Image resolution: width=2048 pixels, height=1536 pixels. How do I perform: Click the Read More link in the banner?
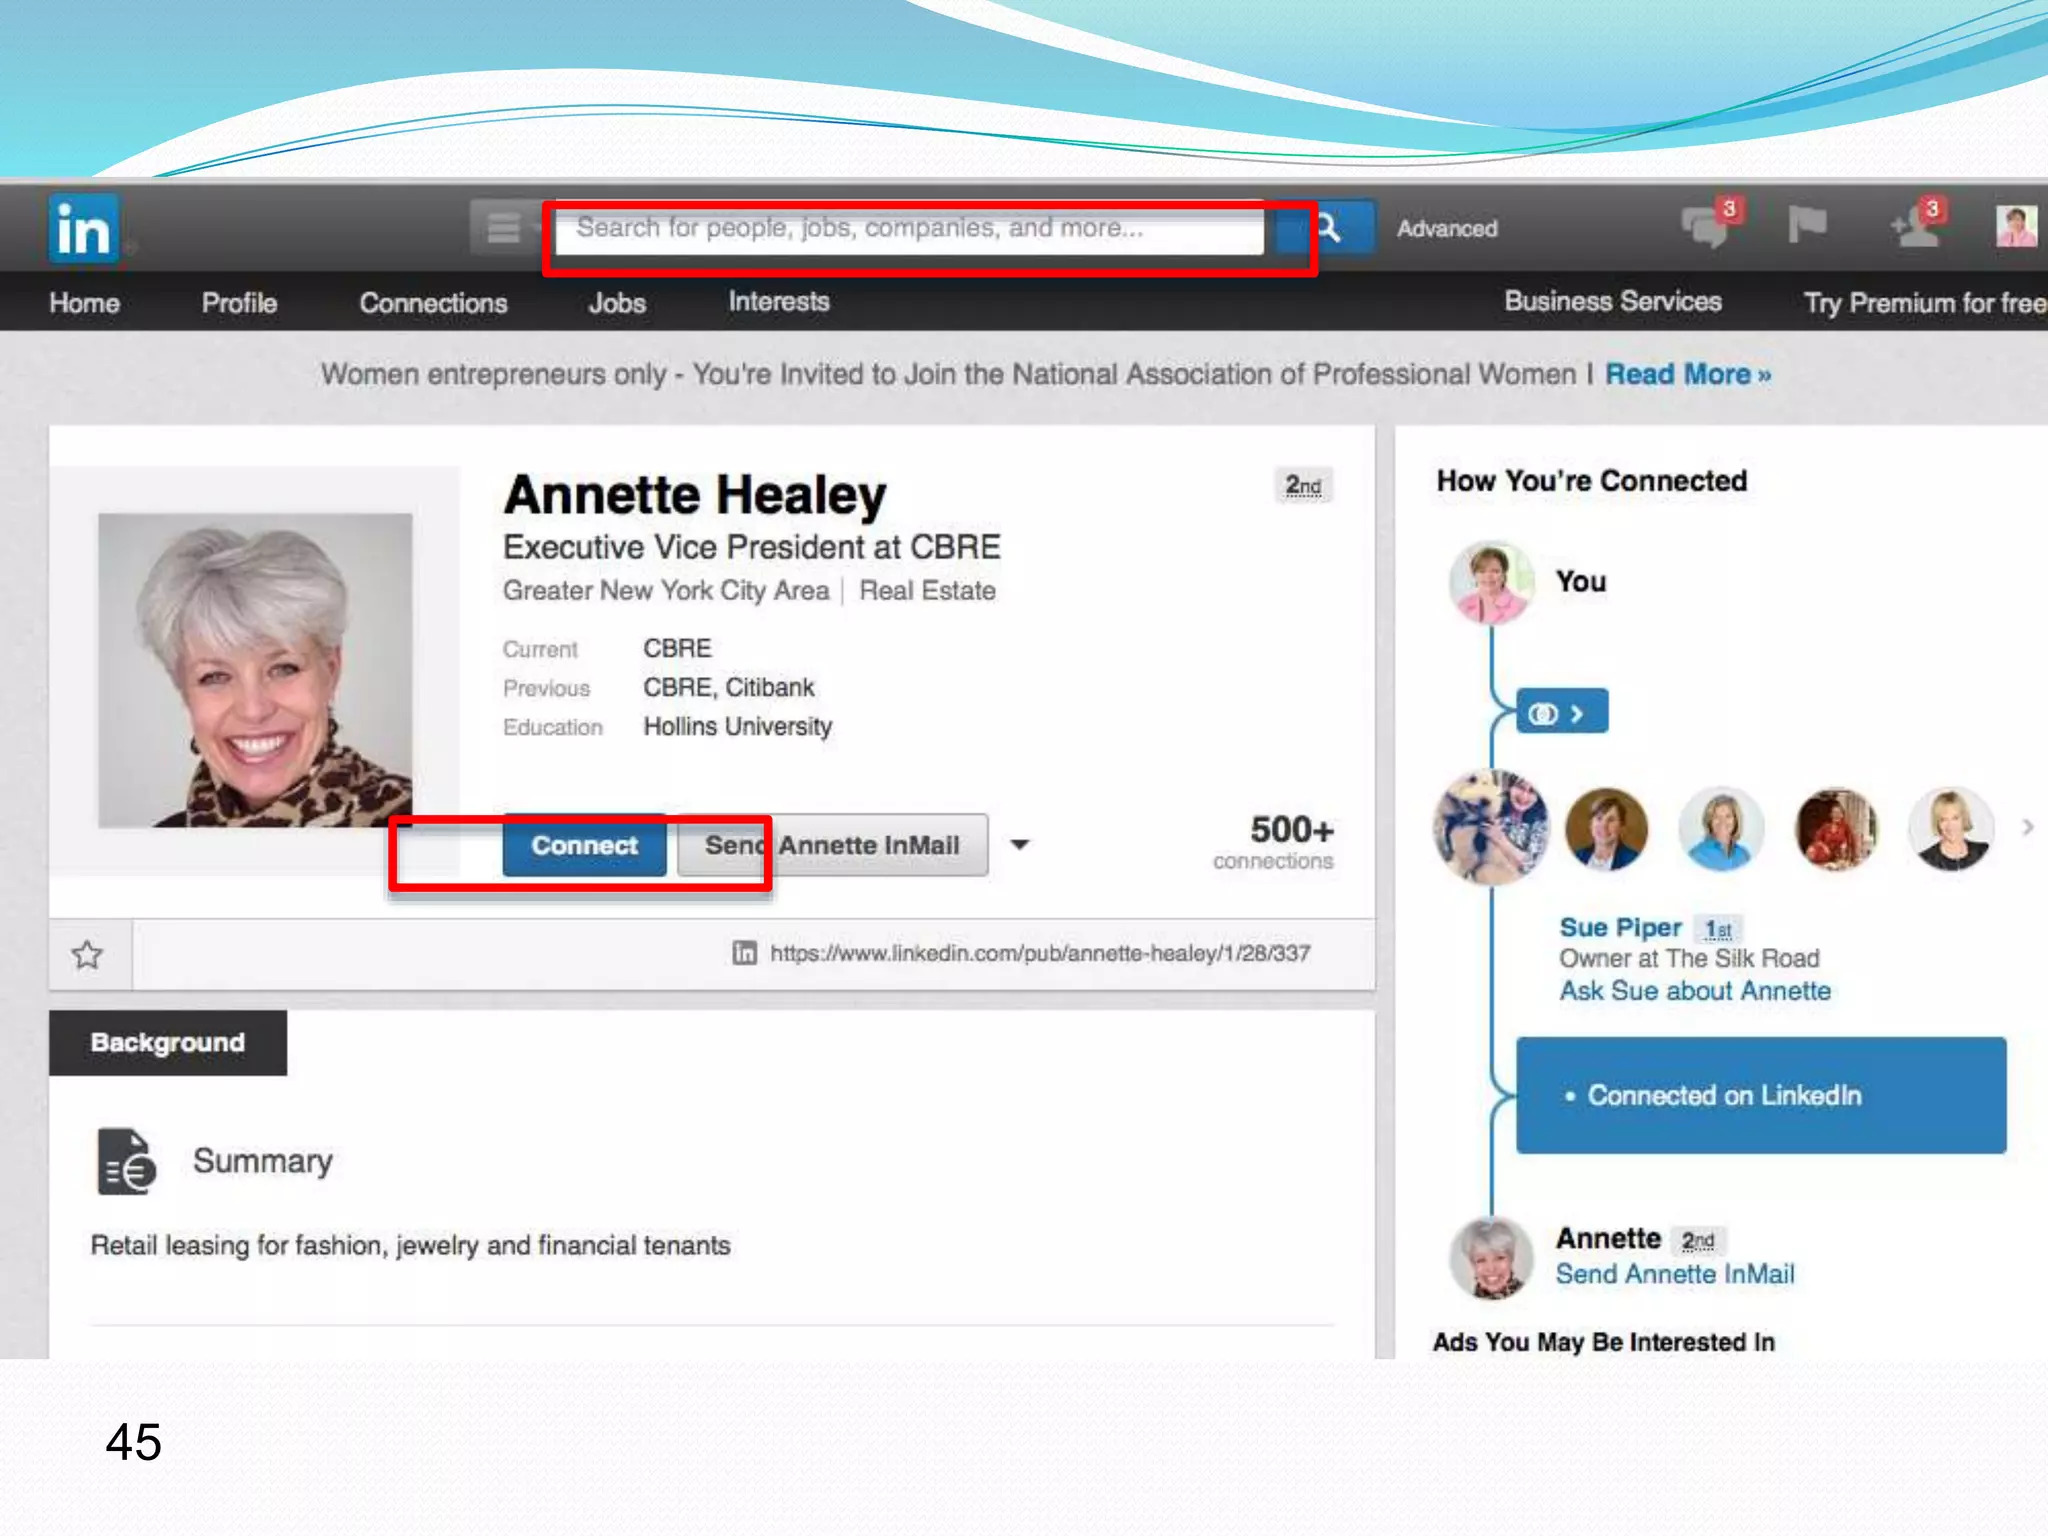tap(1687, 374)
